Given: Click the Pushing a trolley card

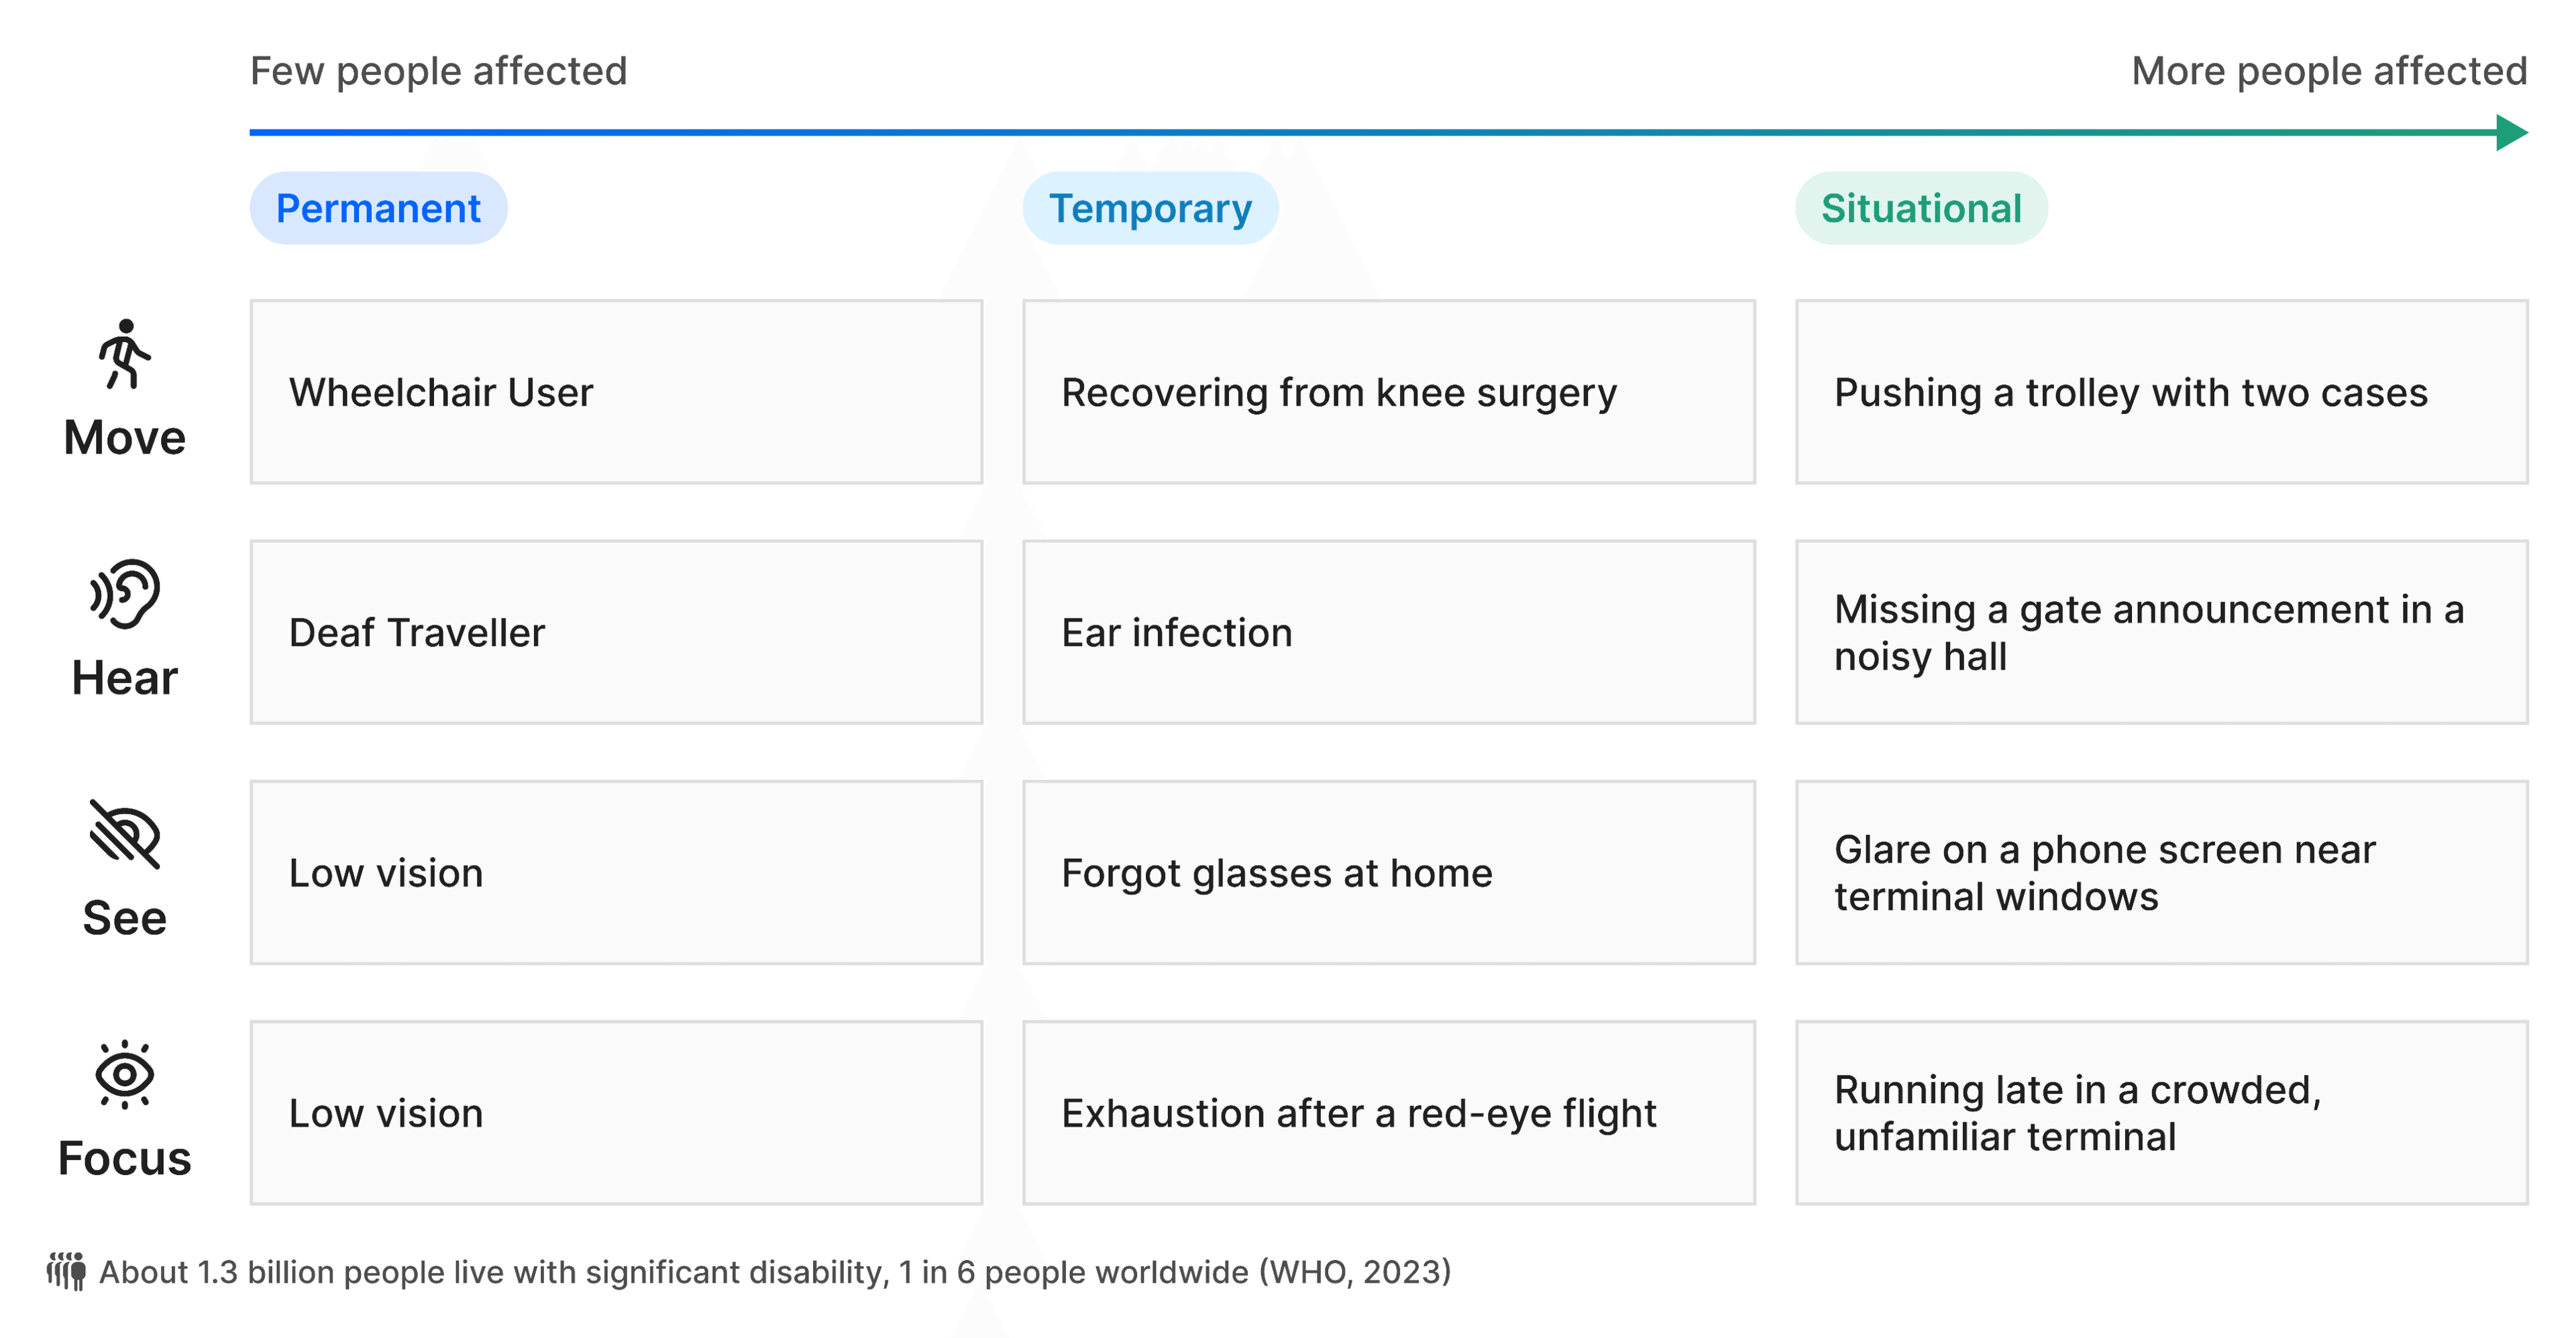Looking at the screenshot, I should pyautogui.click(x=2161, y=392).
